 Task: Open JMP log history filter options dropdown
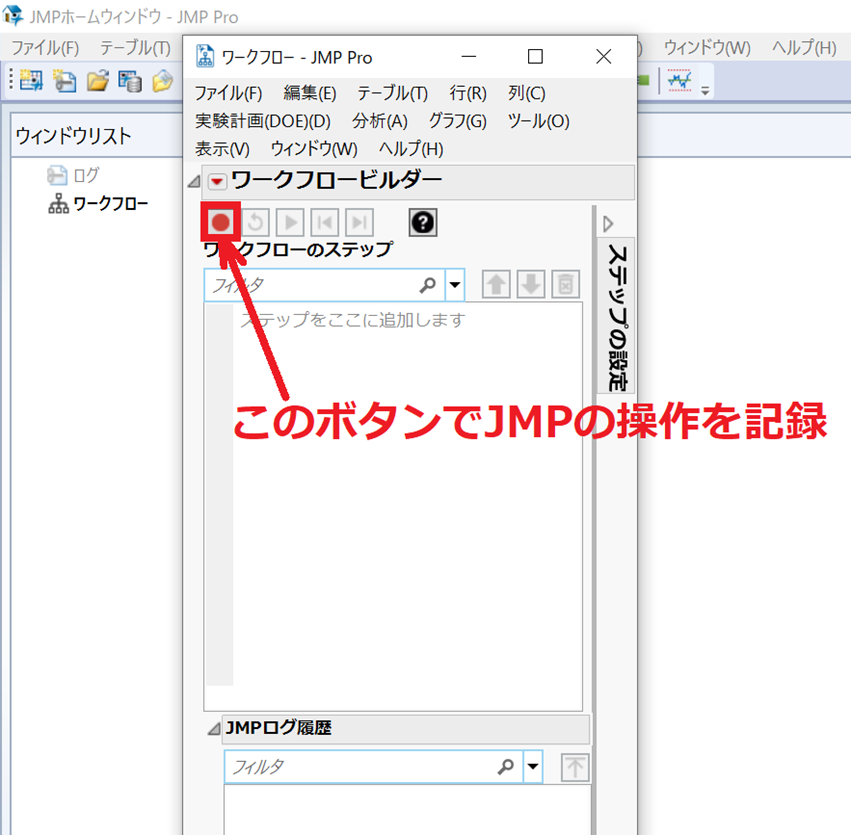point(533,767)
